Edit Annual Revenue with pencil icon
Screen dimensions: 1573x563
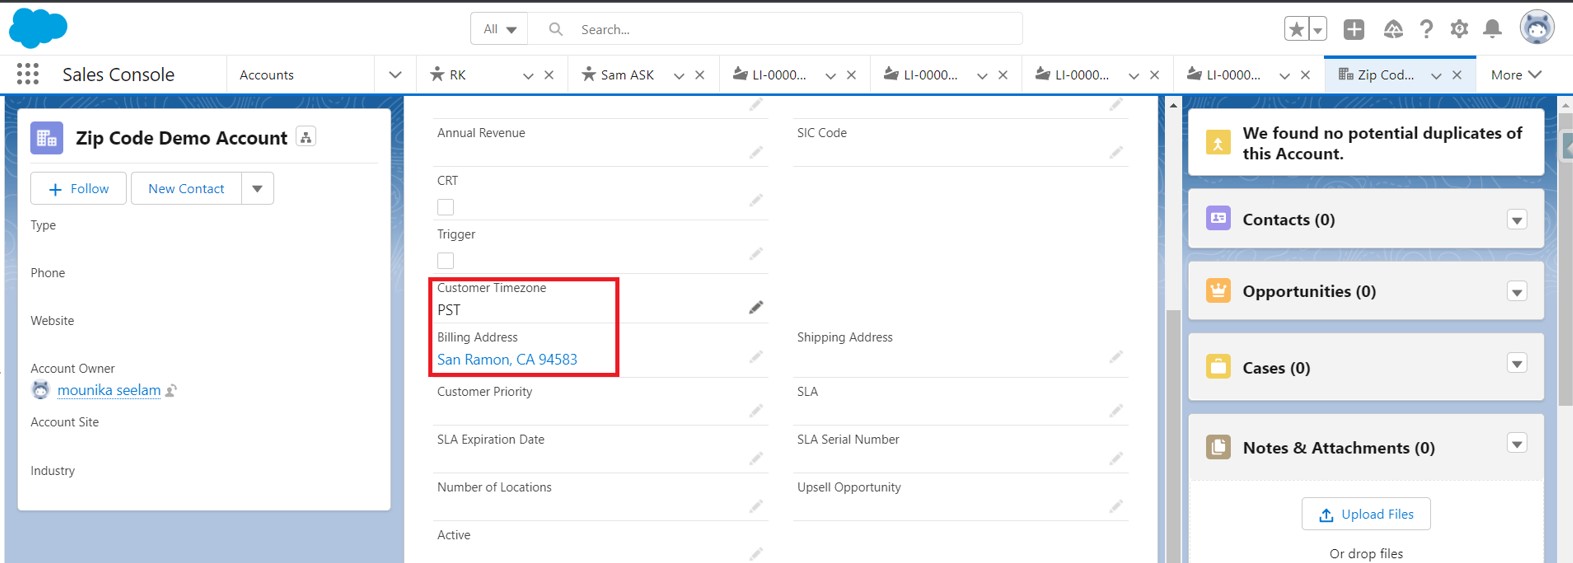coord(756,152)
